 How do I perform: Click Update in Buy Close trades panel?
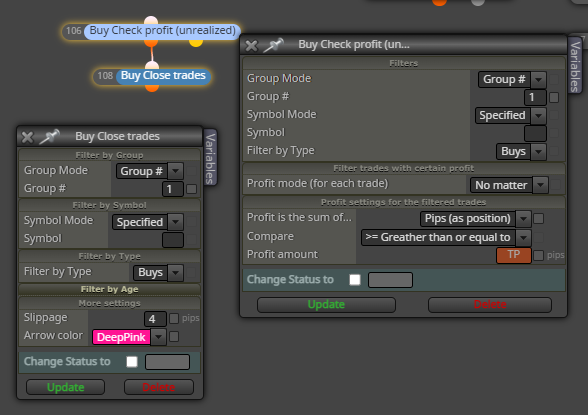coord(65,387)
